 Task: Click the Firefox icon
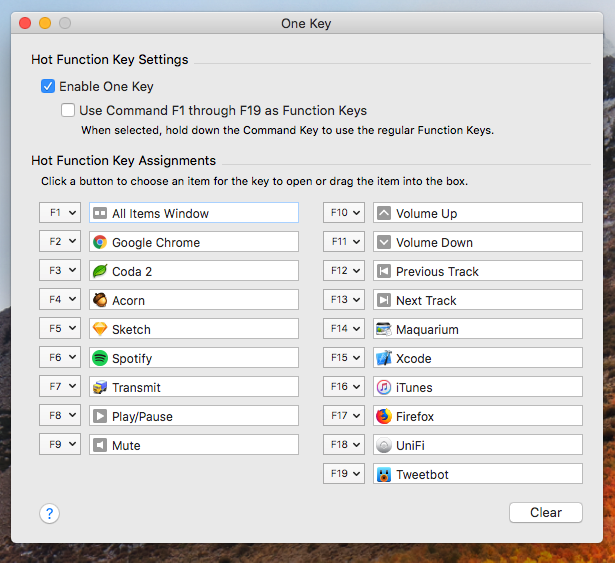click(x=384, y=416)
